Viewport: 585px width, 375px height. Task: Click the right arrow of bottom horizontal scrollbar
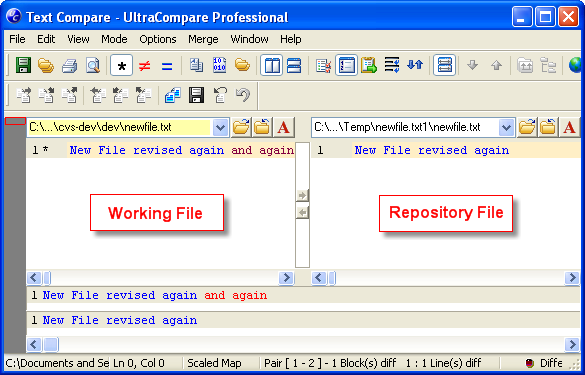572,344
